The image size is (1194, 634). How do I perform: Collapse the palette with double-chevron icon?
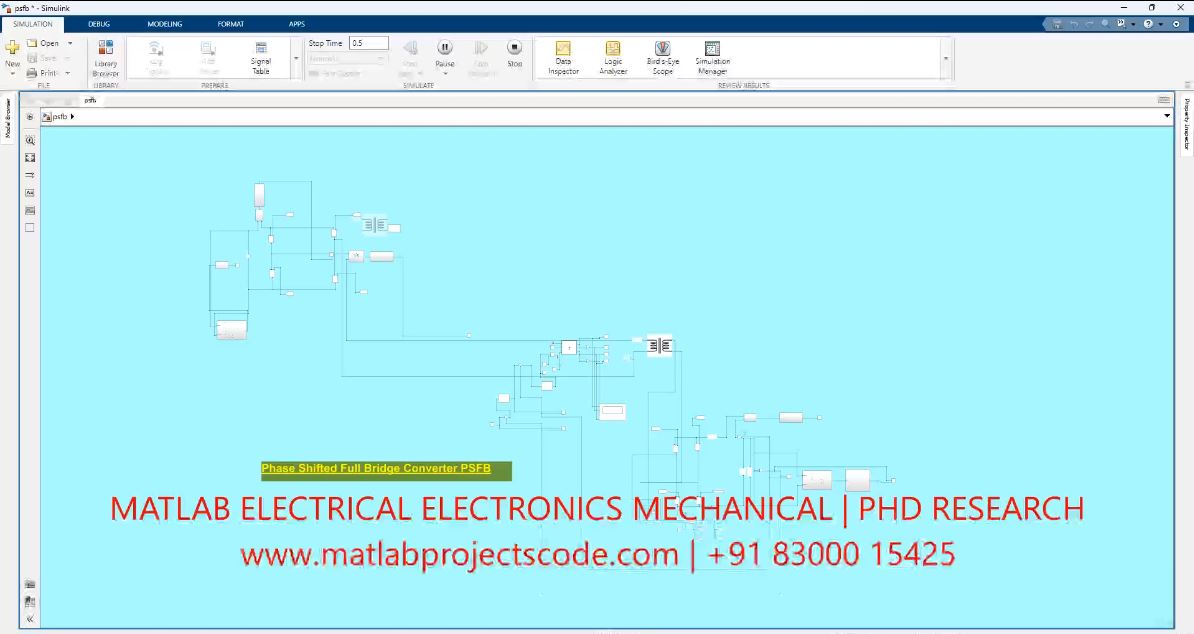[30, 619]
